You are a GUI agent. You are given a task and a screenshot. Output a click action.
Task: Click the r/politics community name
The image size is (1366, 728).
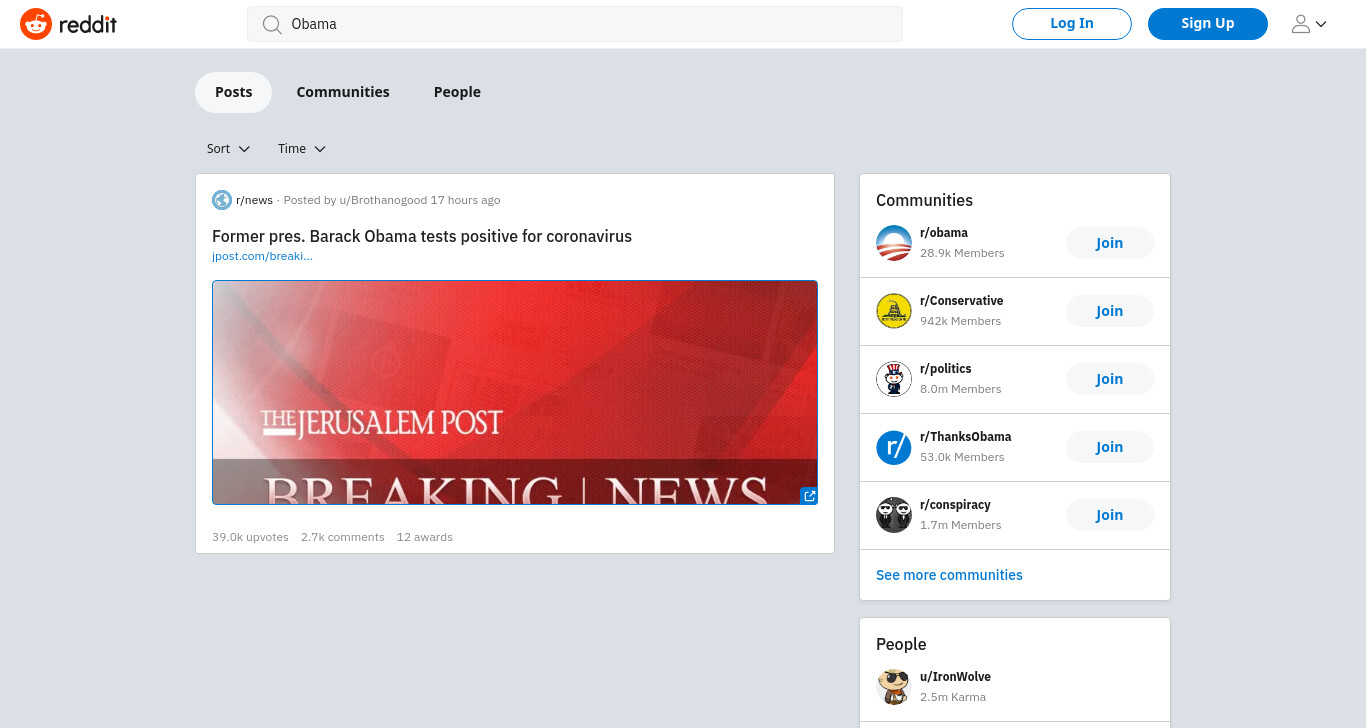click(946, 369)
